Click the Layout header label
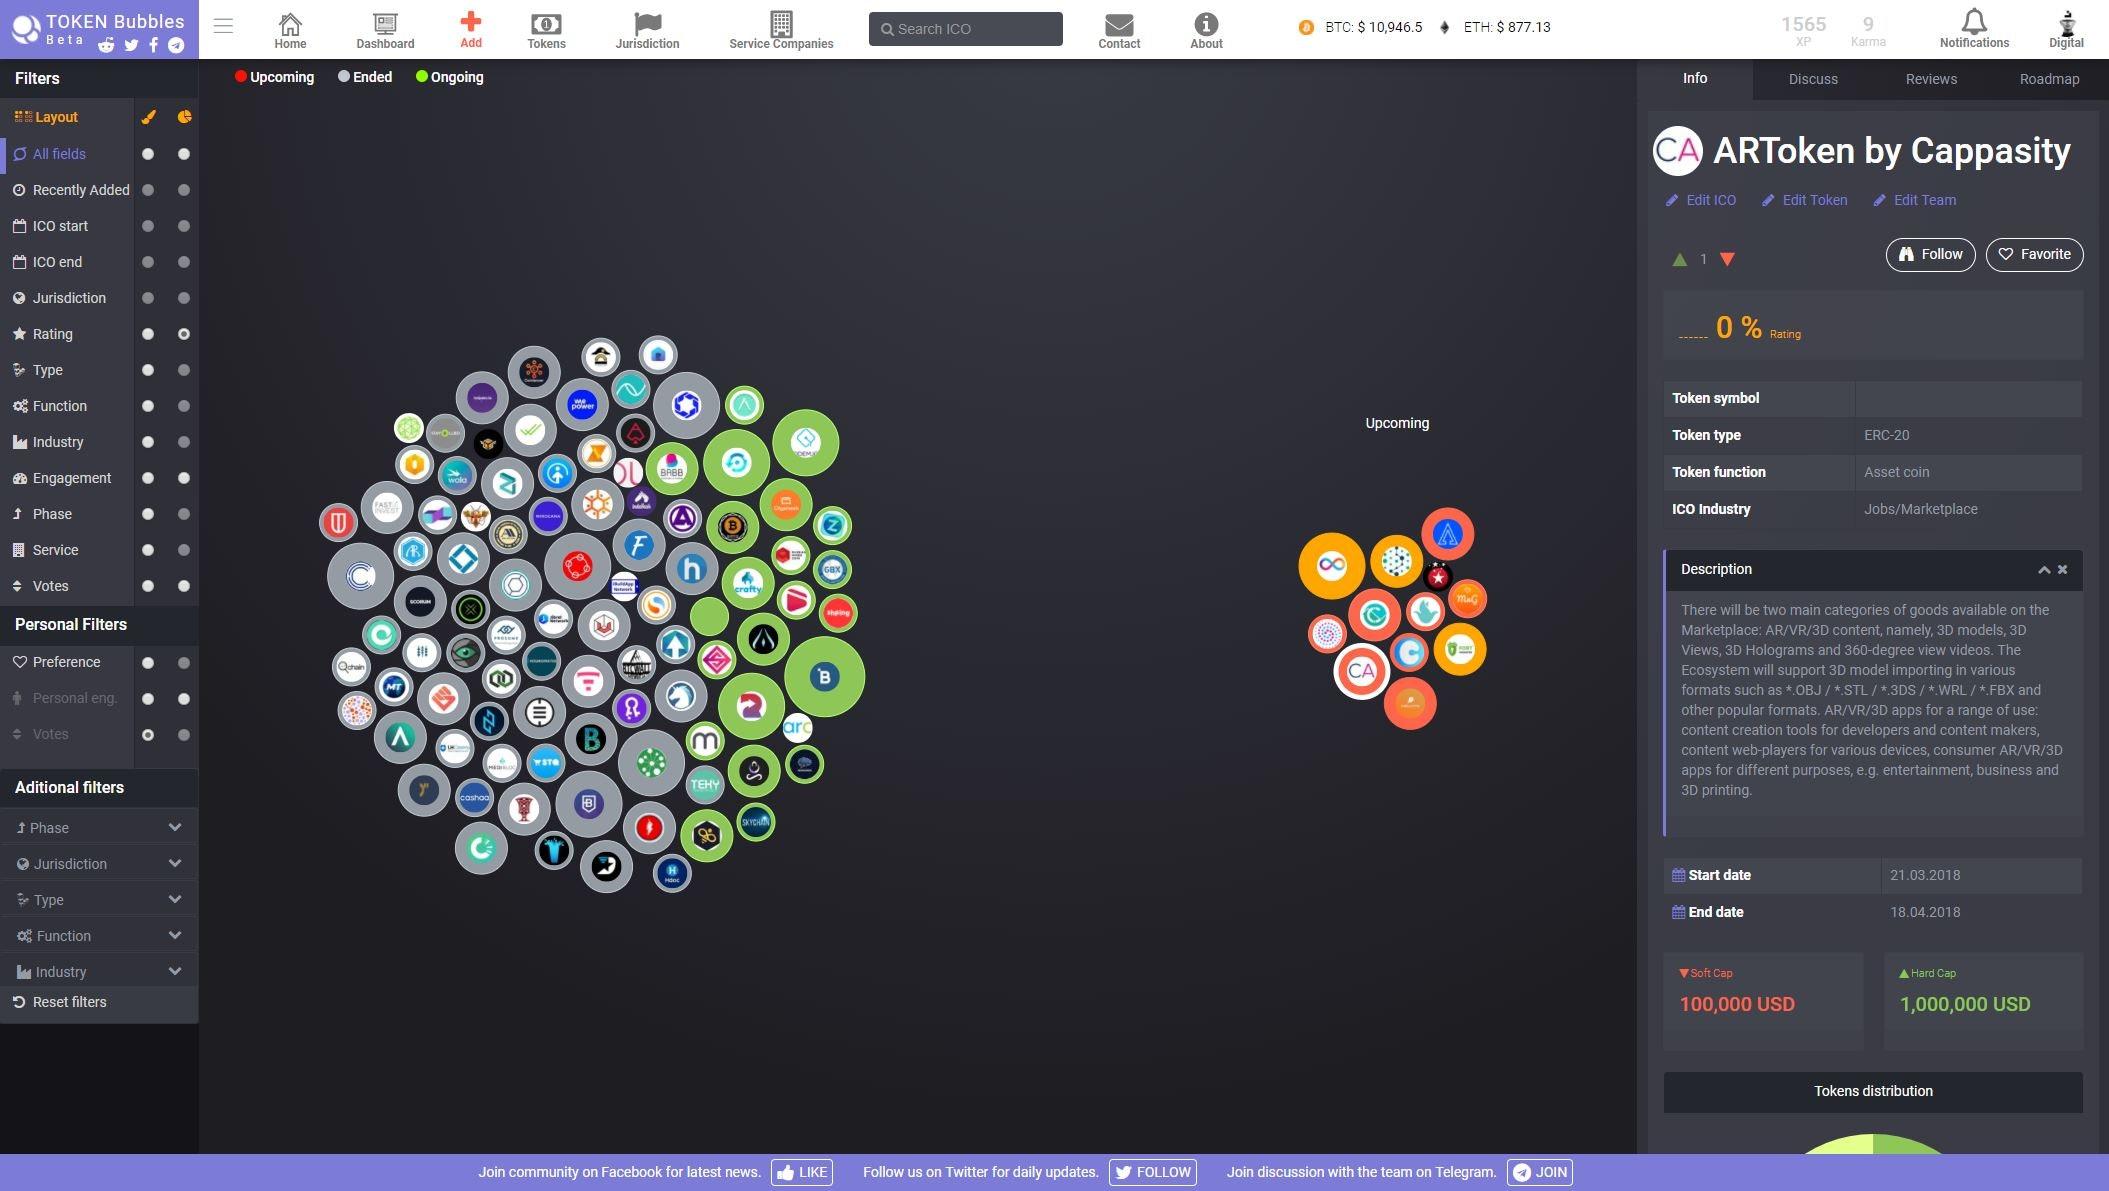The height and width of the screenshot is (1191, 2109). click(56, 117)
